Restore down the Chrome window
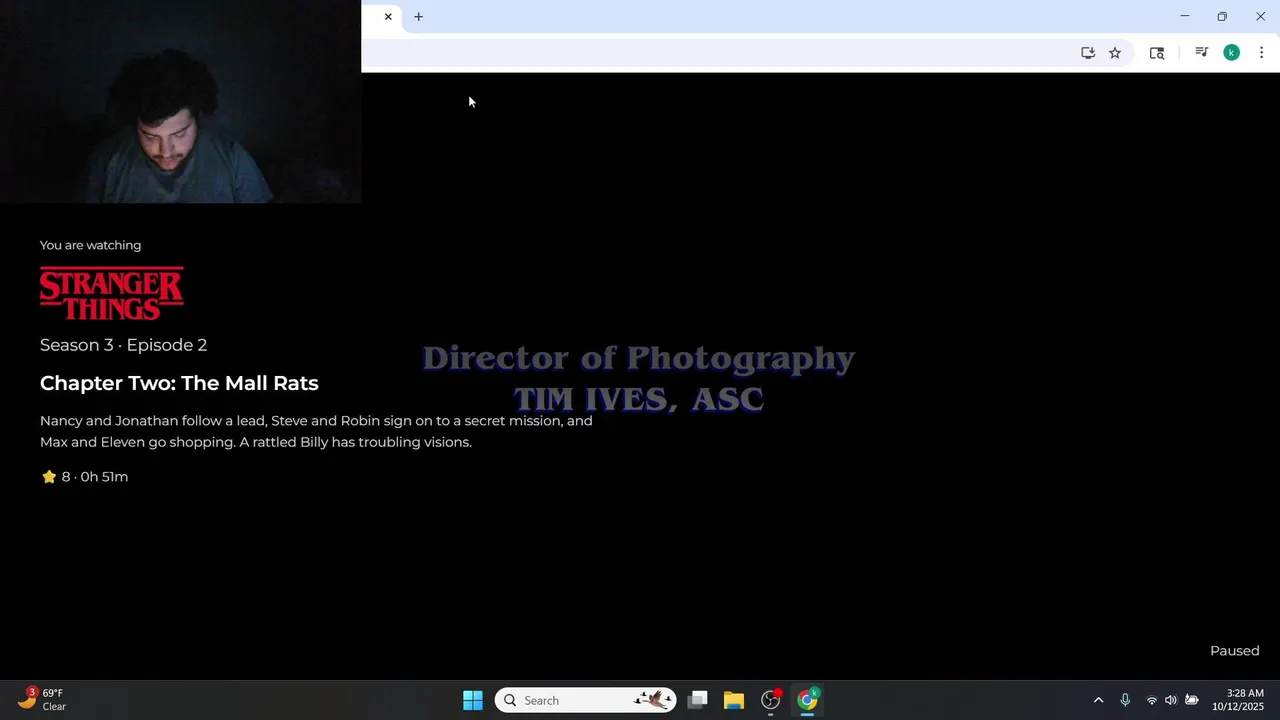The image size is (1280, 720). [x=1222, y=17]
